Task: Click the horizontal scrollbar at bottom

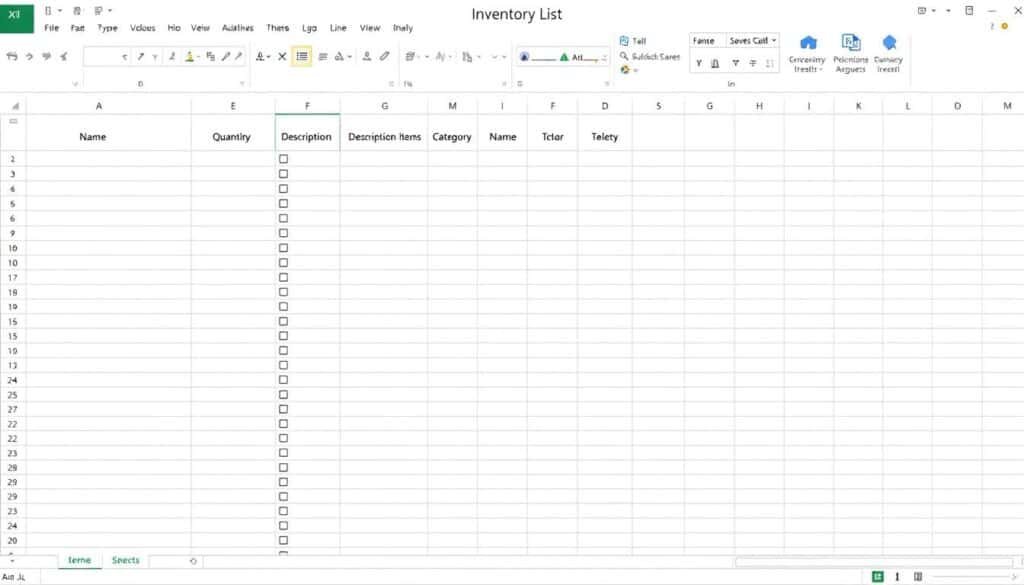Action: pyautogui.click(x=874, y=562)
